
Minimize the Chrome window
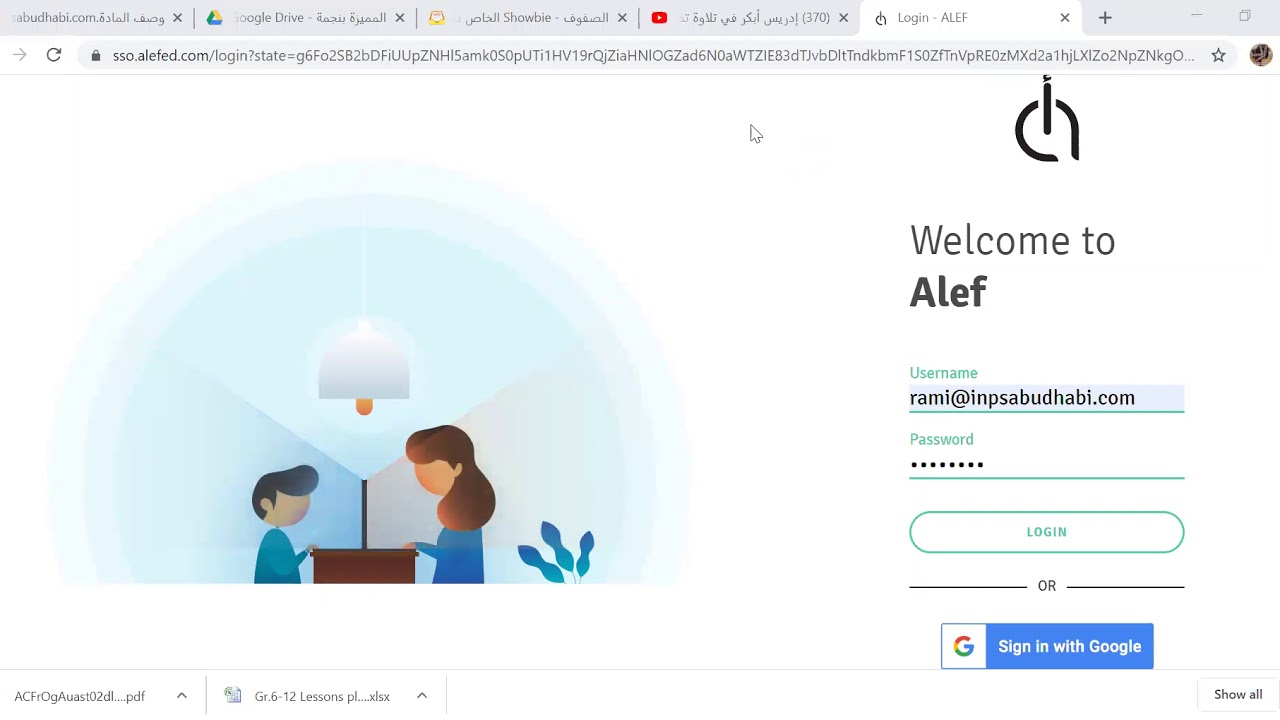1197,16
